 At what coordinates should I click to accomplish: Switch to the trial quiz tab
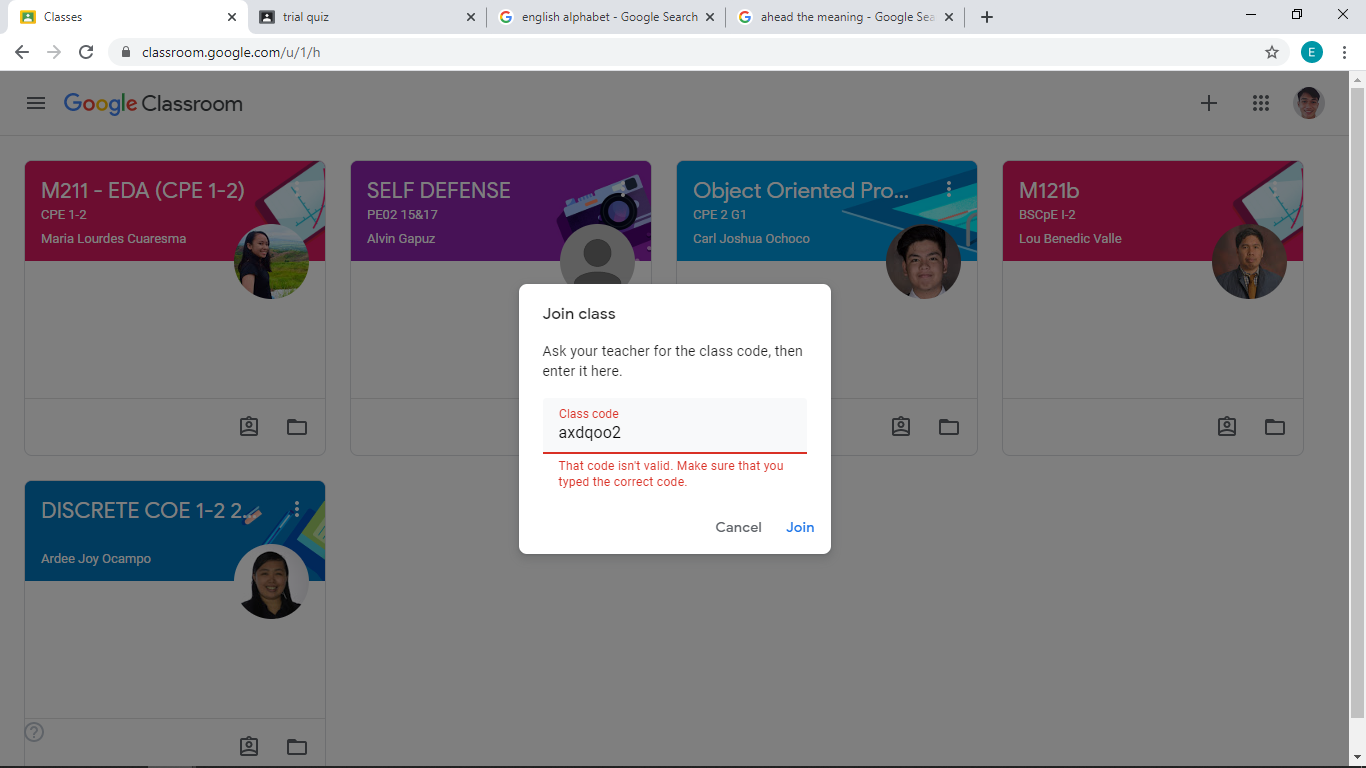(x=367, y=17)
